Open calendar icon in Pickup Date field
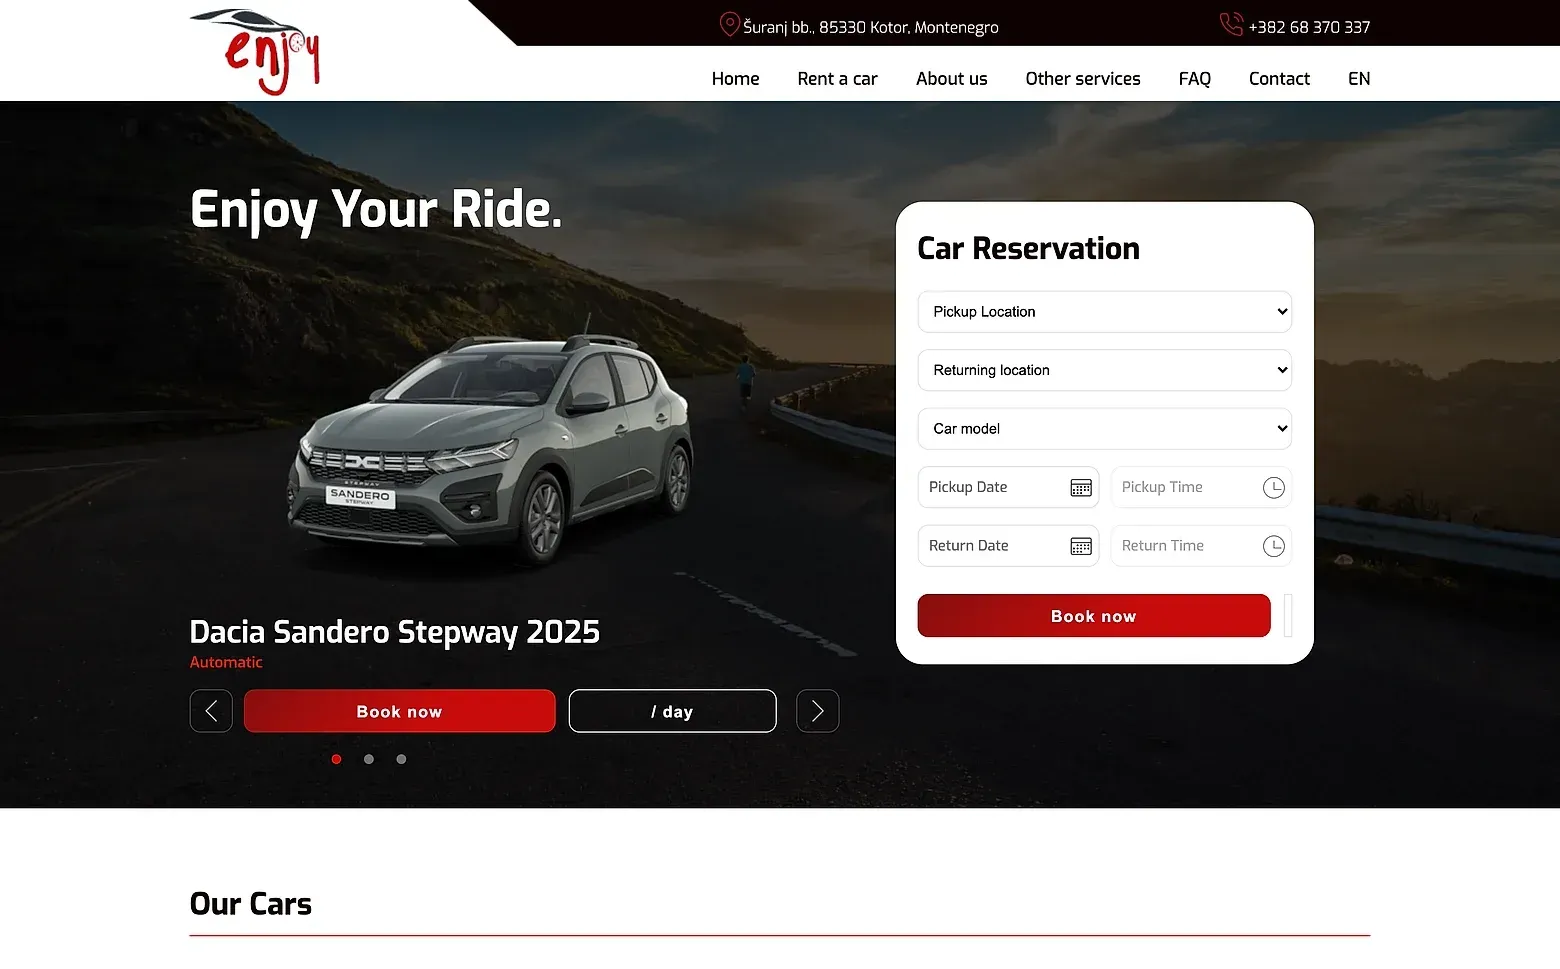The image size is (1560, 969). [x=1081, y=488]
